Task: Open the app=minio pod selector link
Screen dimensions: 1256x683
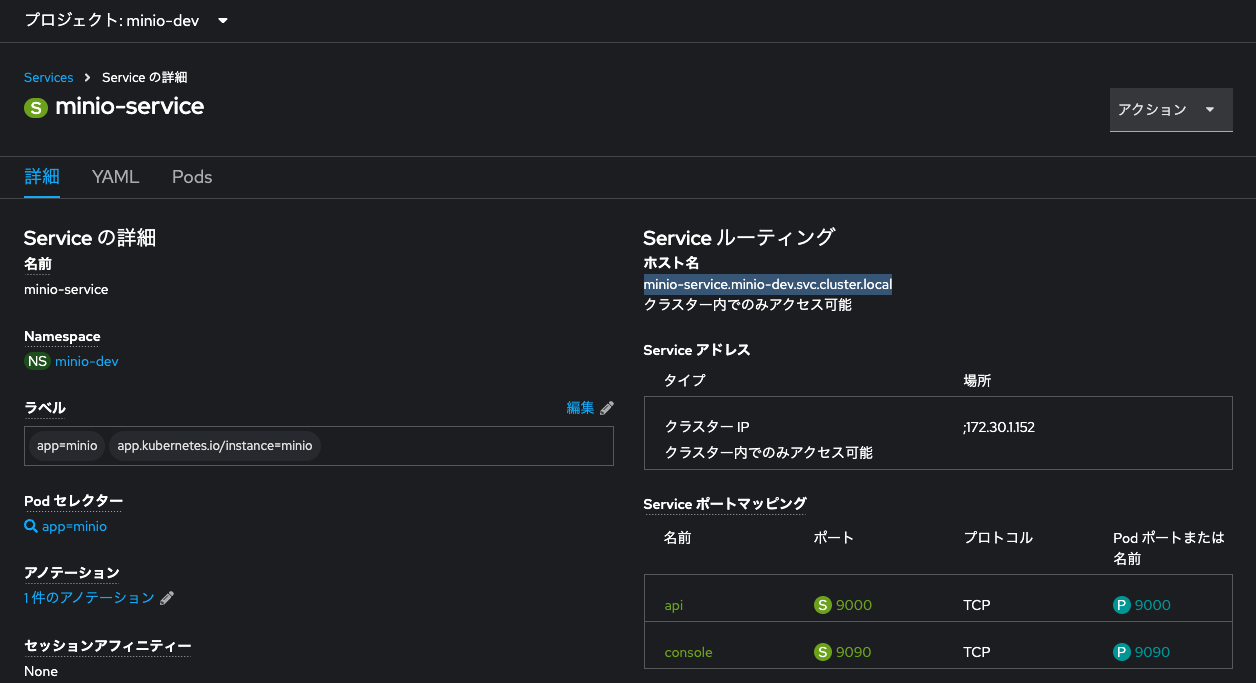Action: pyautogui.click(x=74, y=526)
